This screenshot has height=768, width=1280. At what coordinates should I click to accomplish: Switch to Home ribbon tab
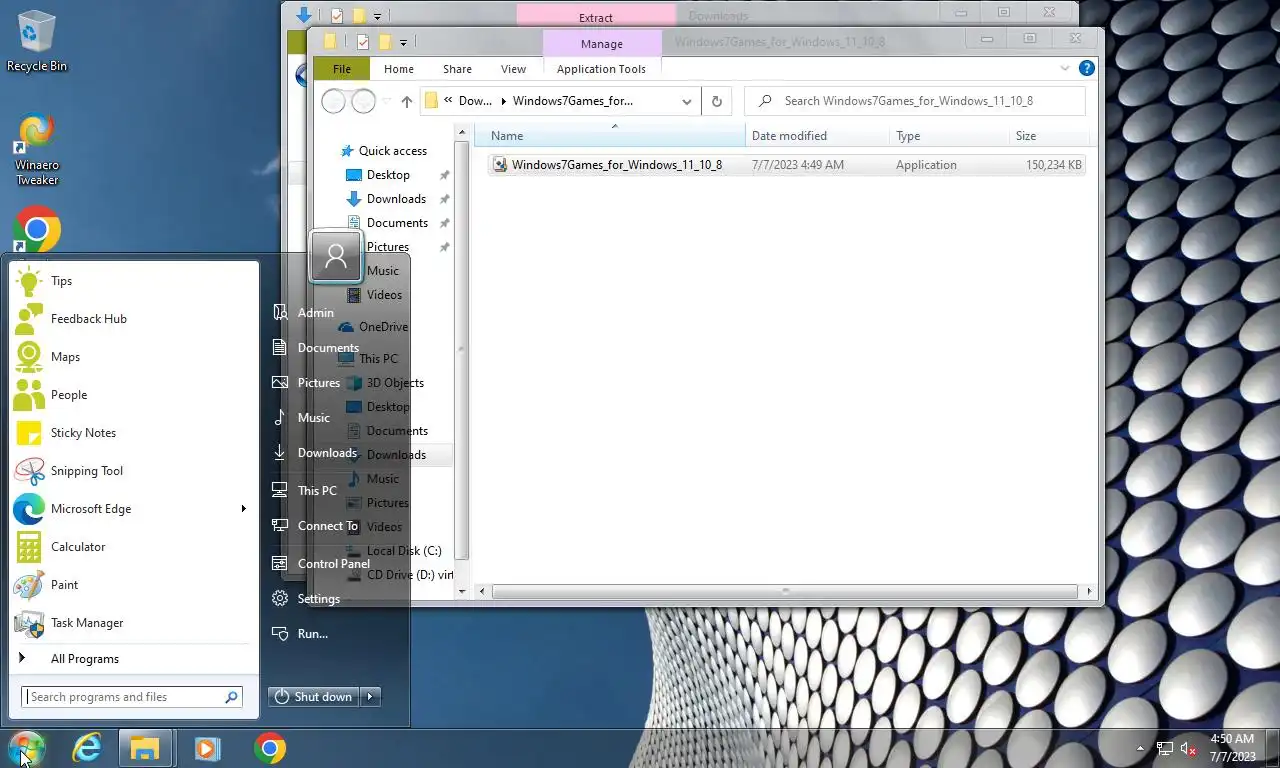pos(399,69)
